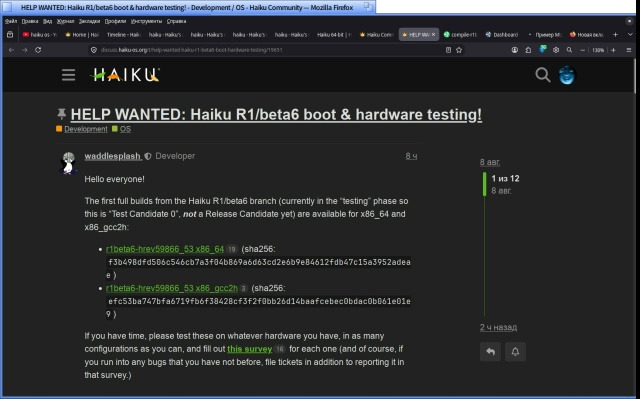640x399 pixels.
Task: Switch to the Dashboard tab
Action: (x=502, y=35)
